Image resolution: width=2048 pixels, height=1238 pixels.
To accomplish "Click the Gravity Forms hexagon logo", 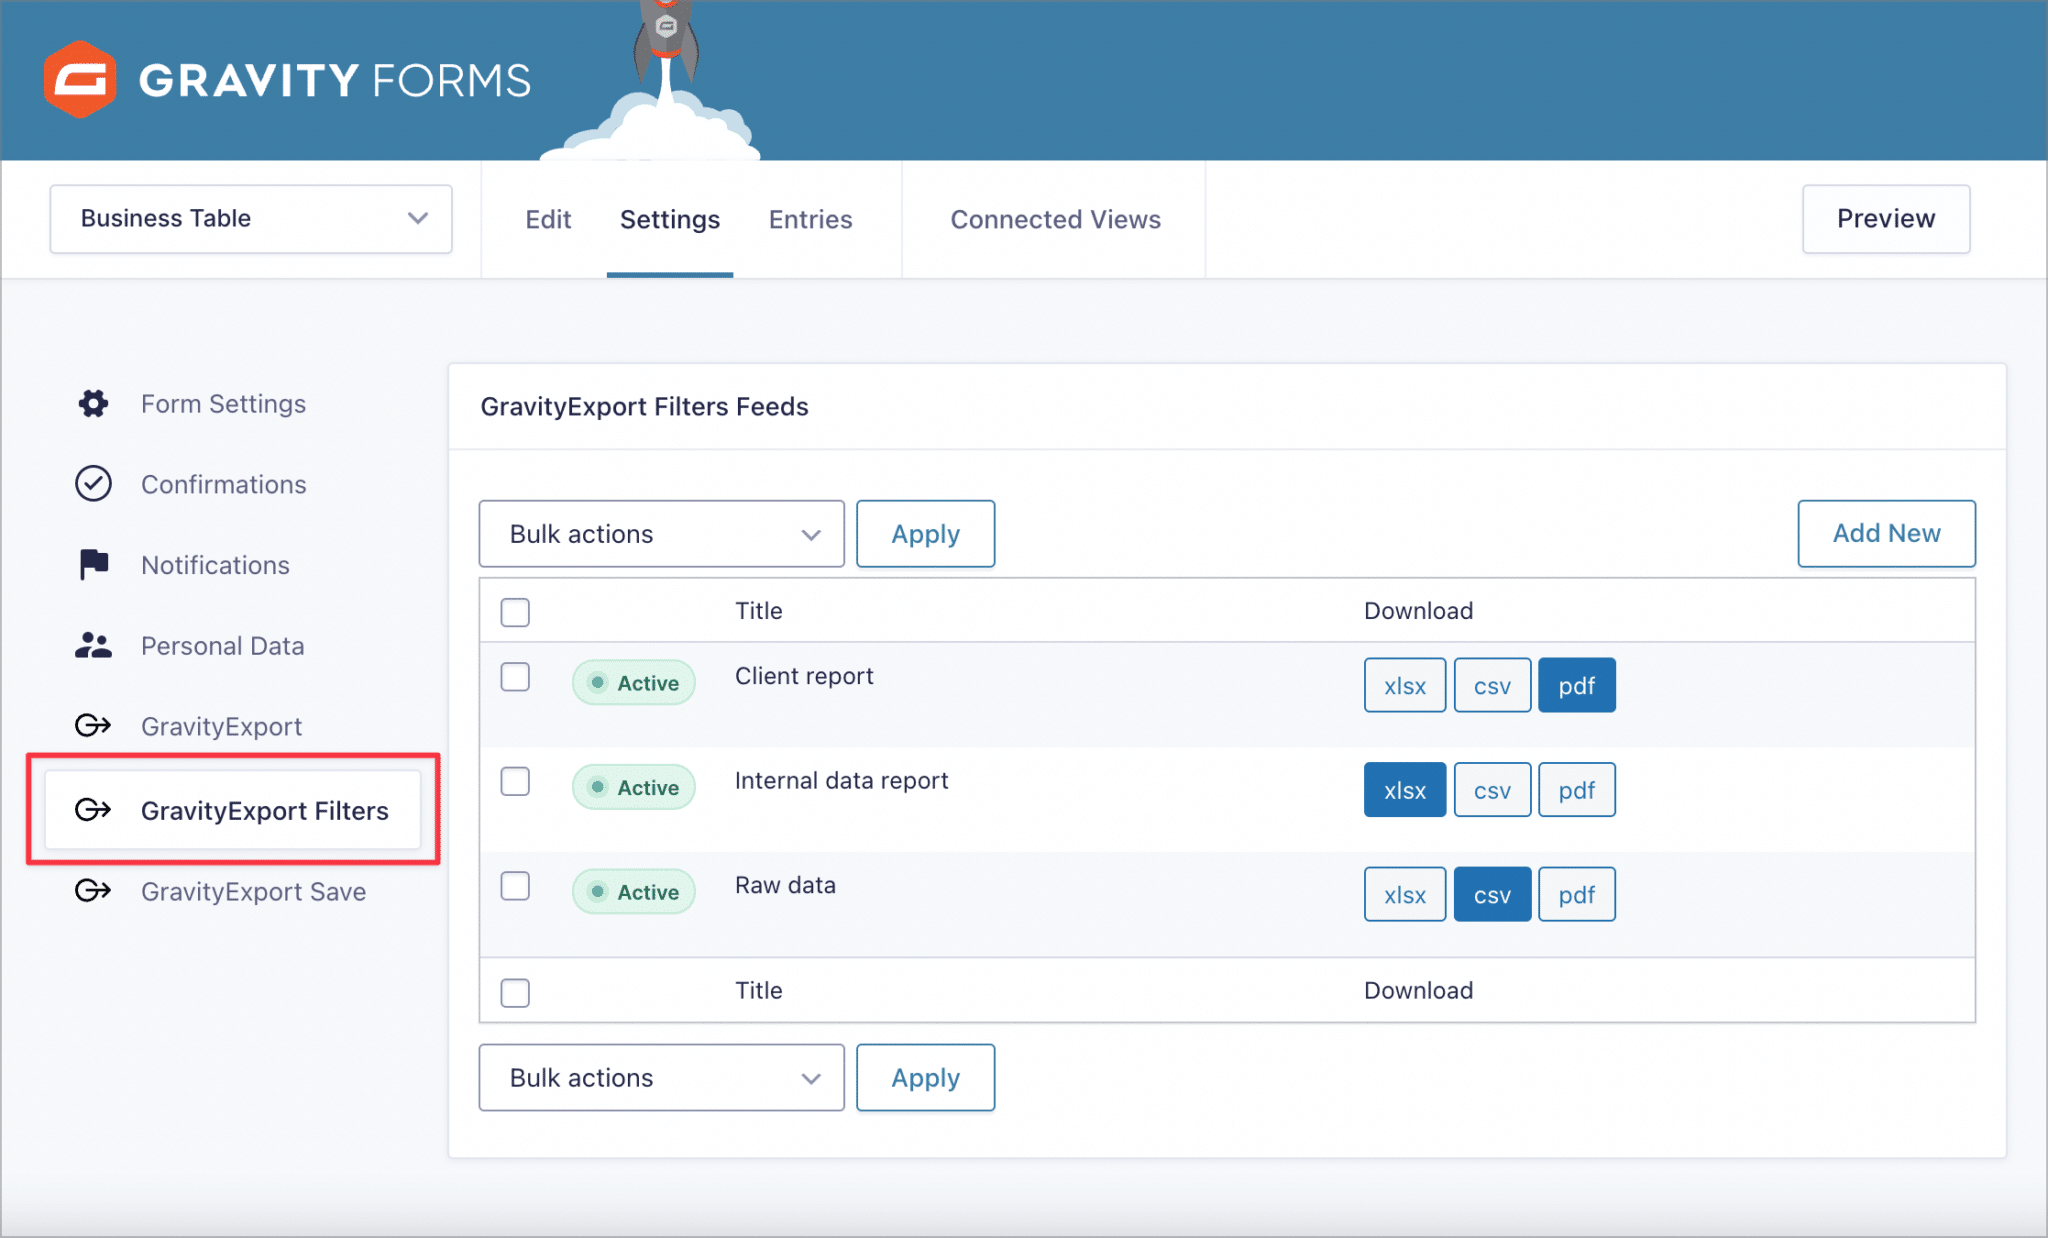I will pyautogui.click(x=80, y=79).
